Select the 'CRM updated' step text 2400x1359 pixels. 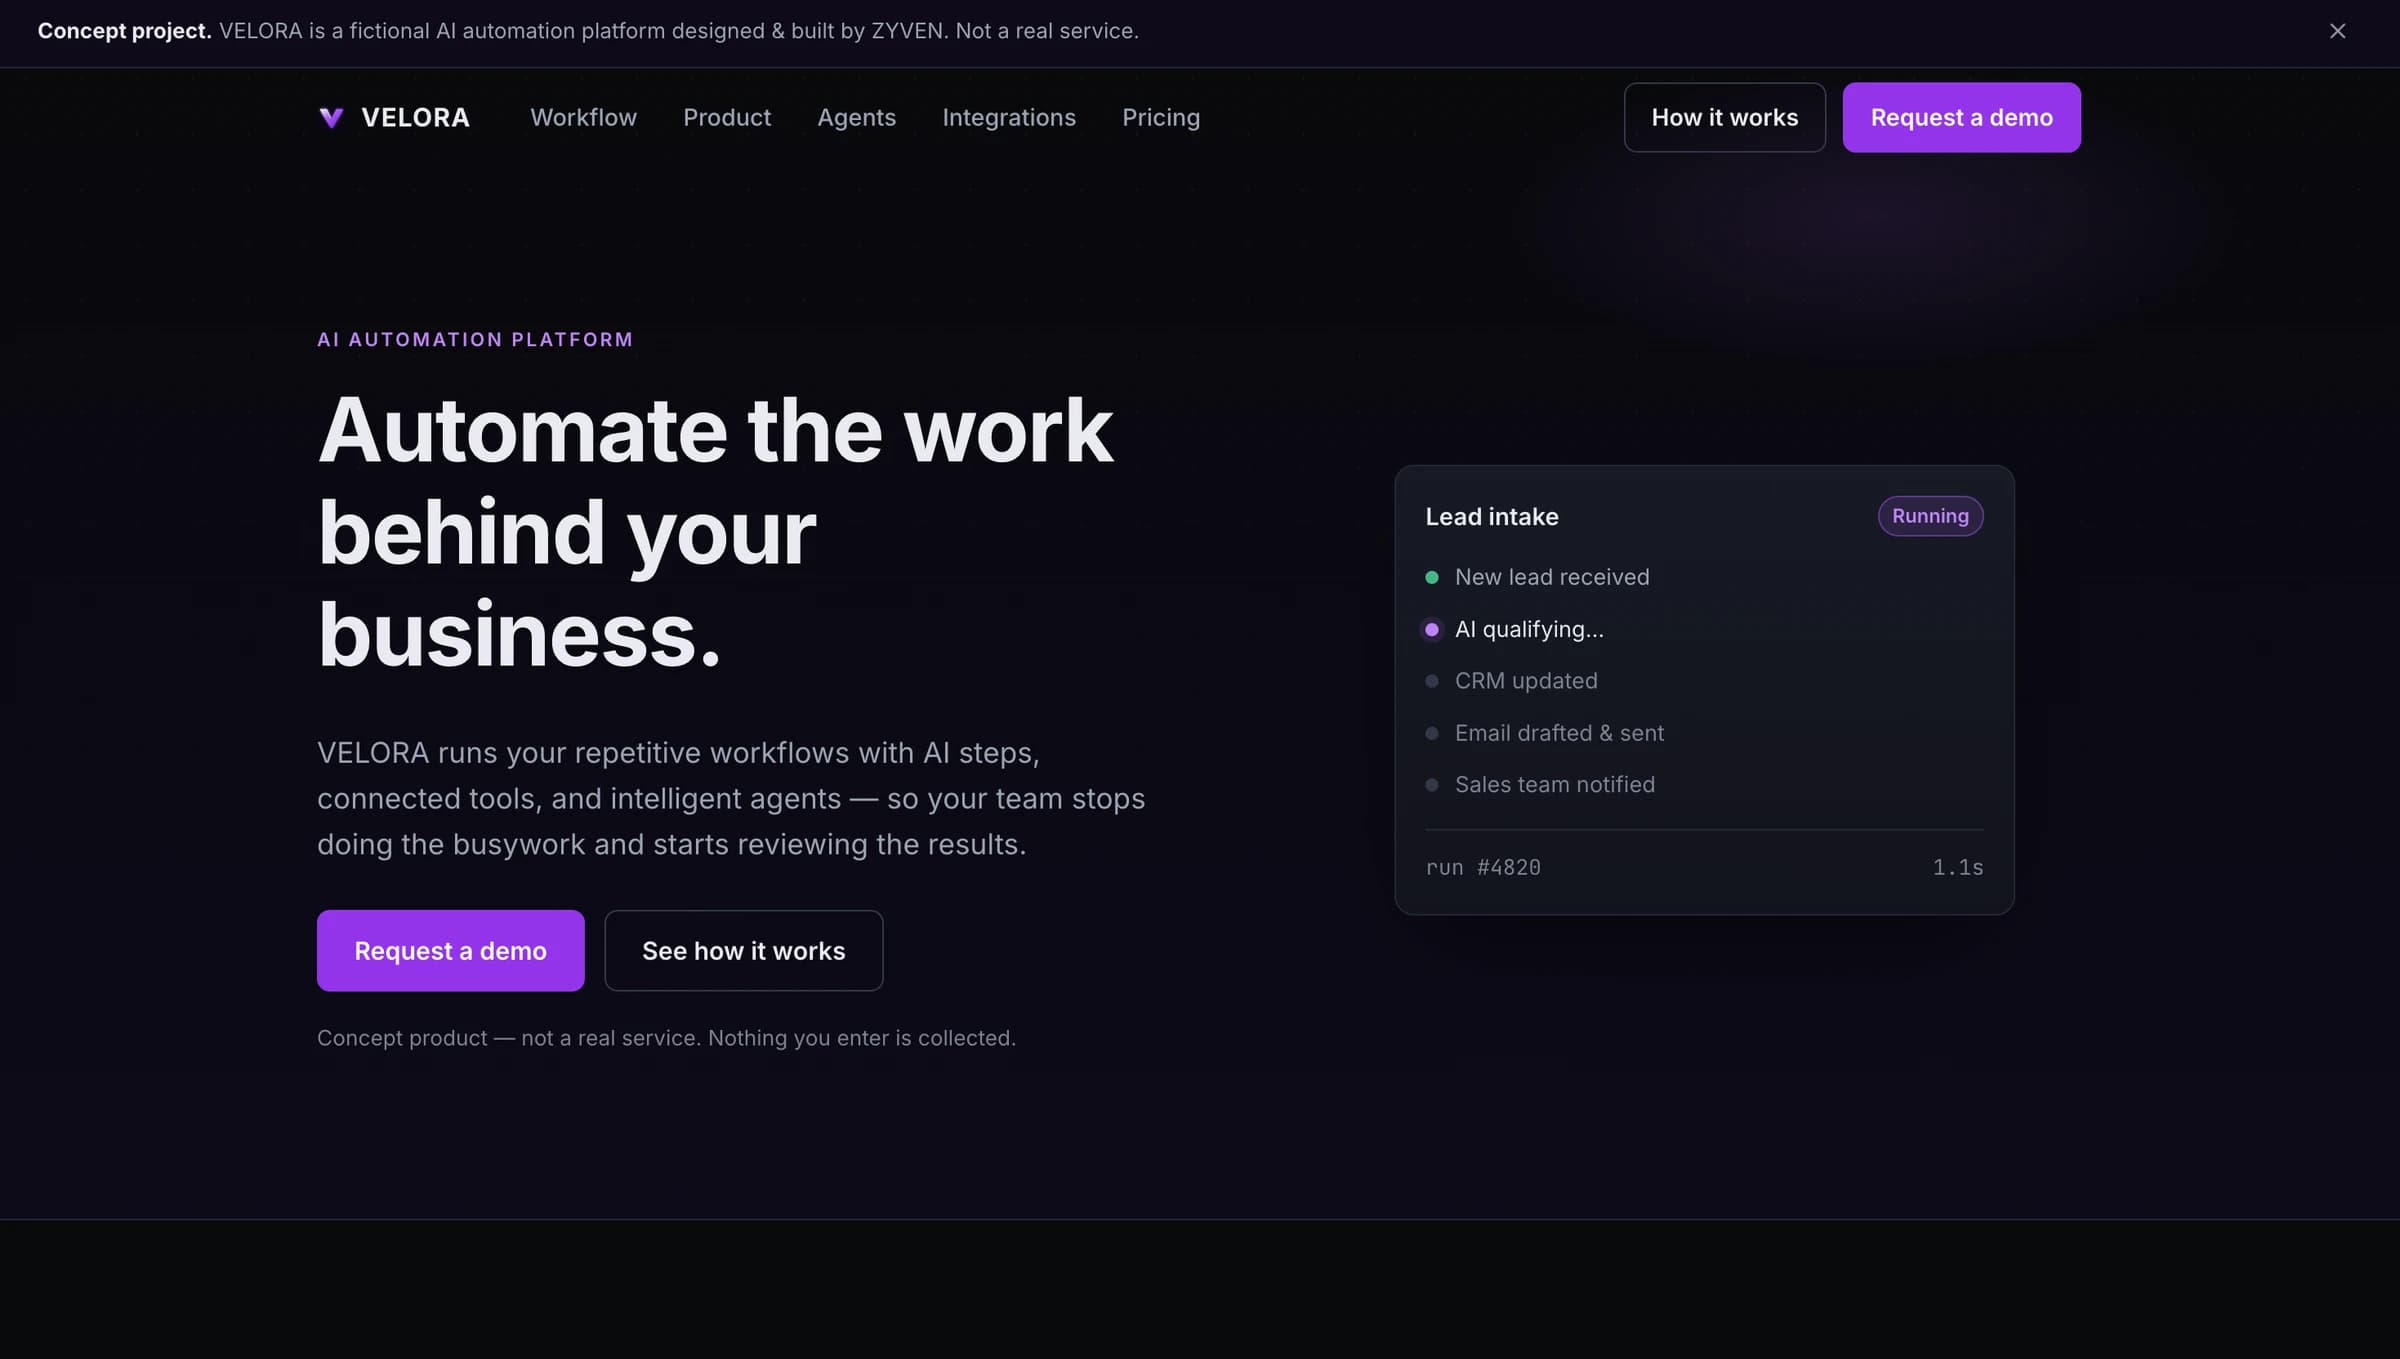(x=1526, y=681)
